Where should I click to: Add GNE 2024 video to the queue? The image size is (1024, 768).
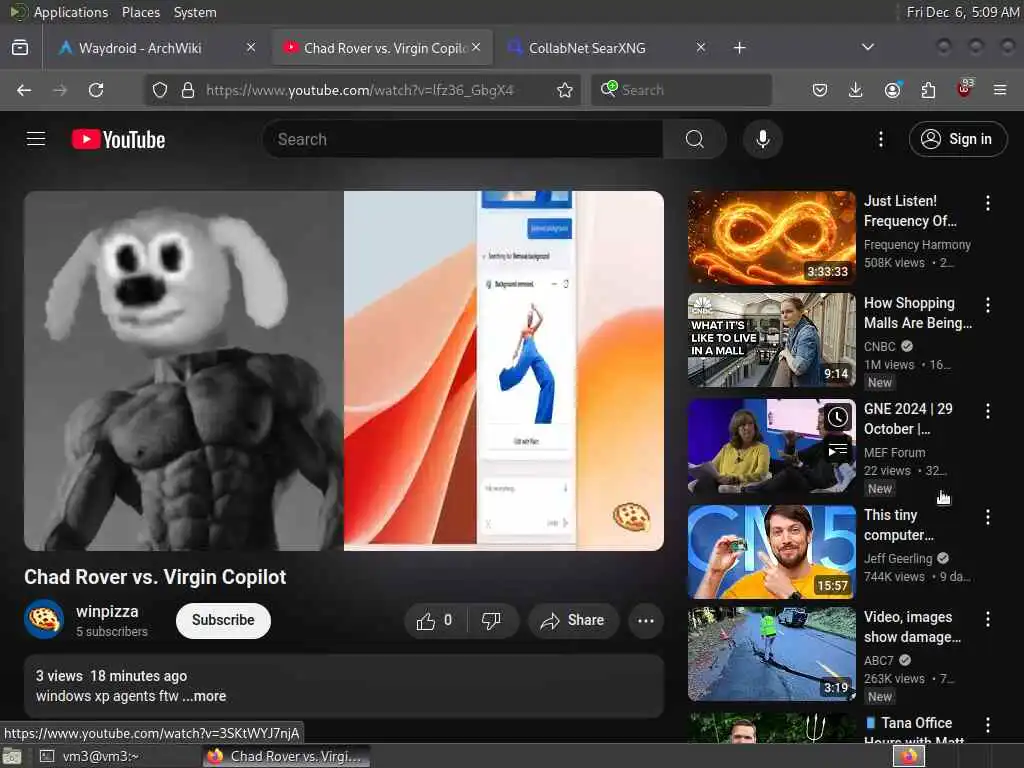(x=837, y=451)
